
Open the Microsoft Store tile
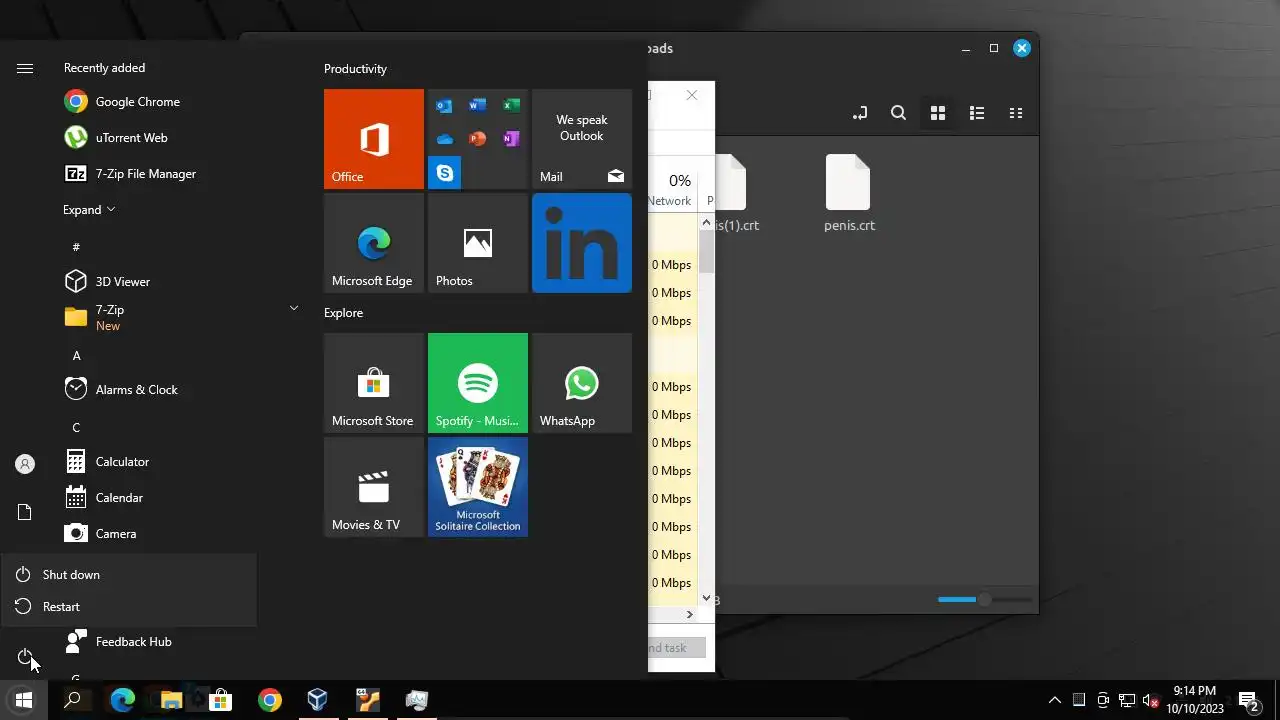374,383
